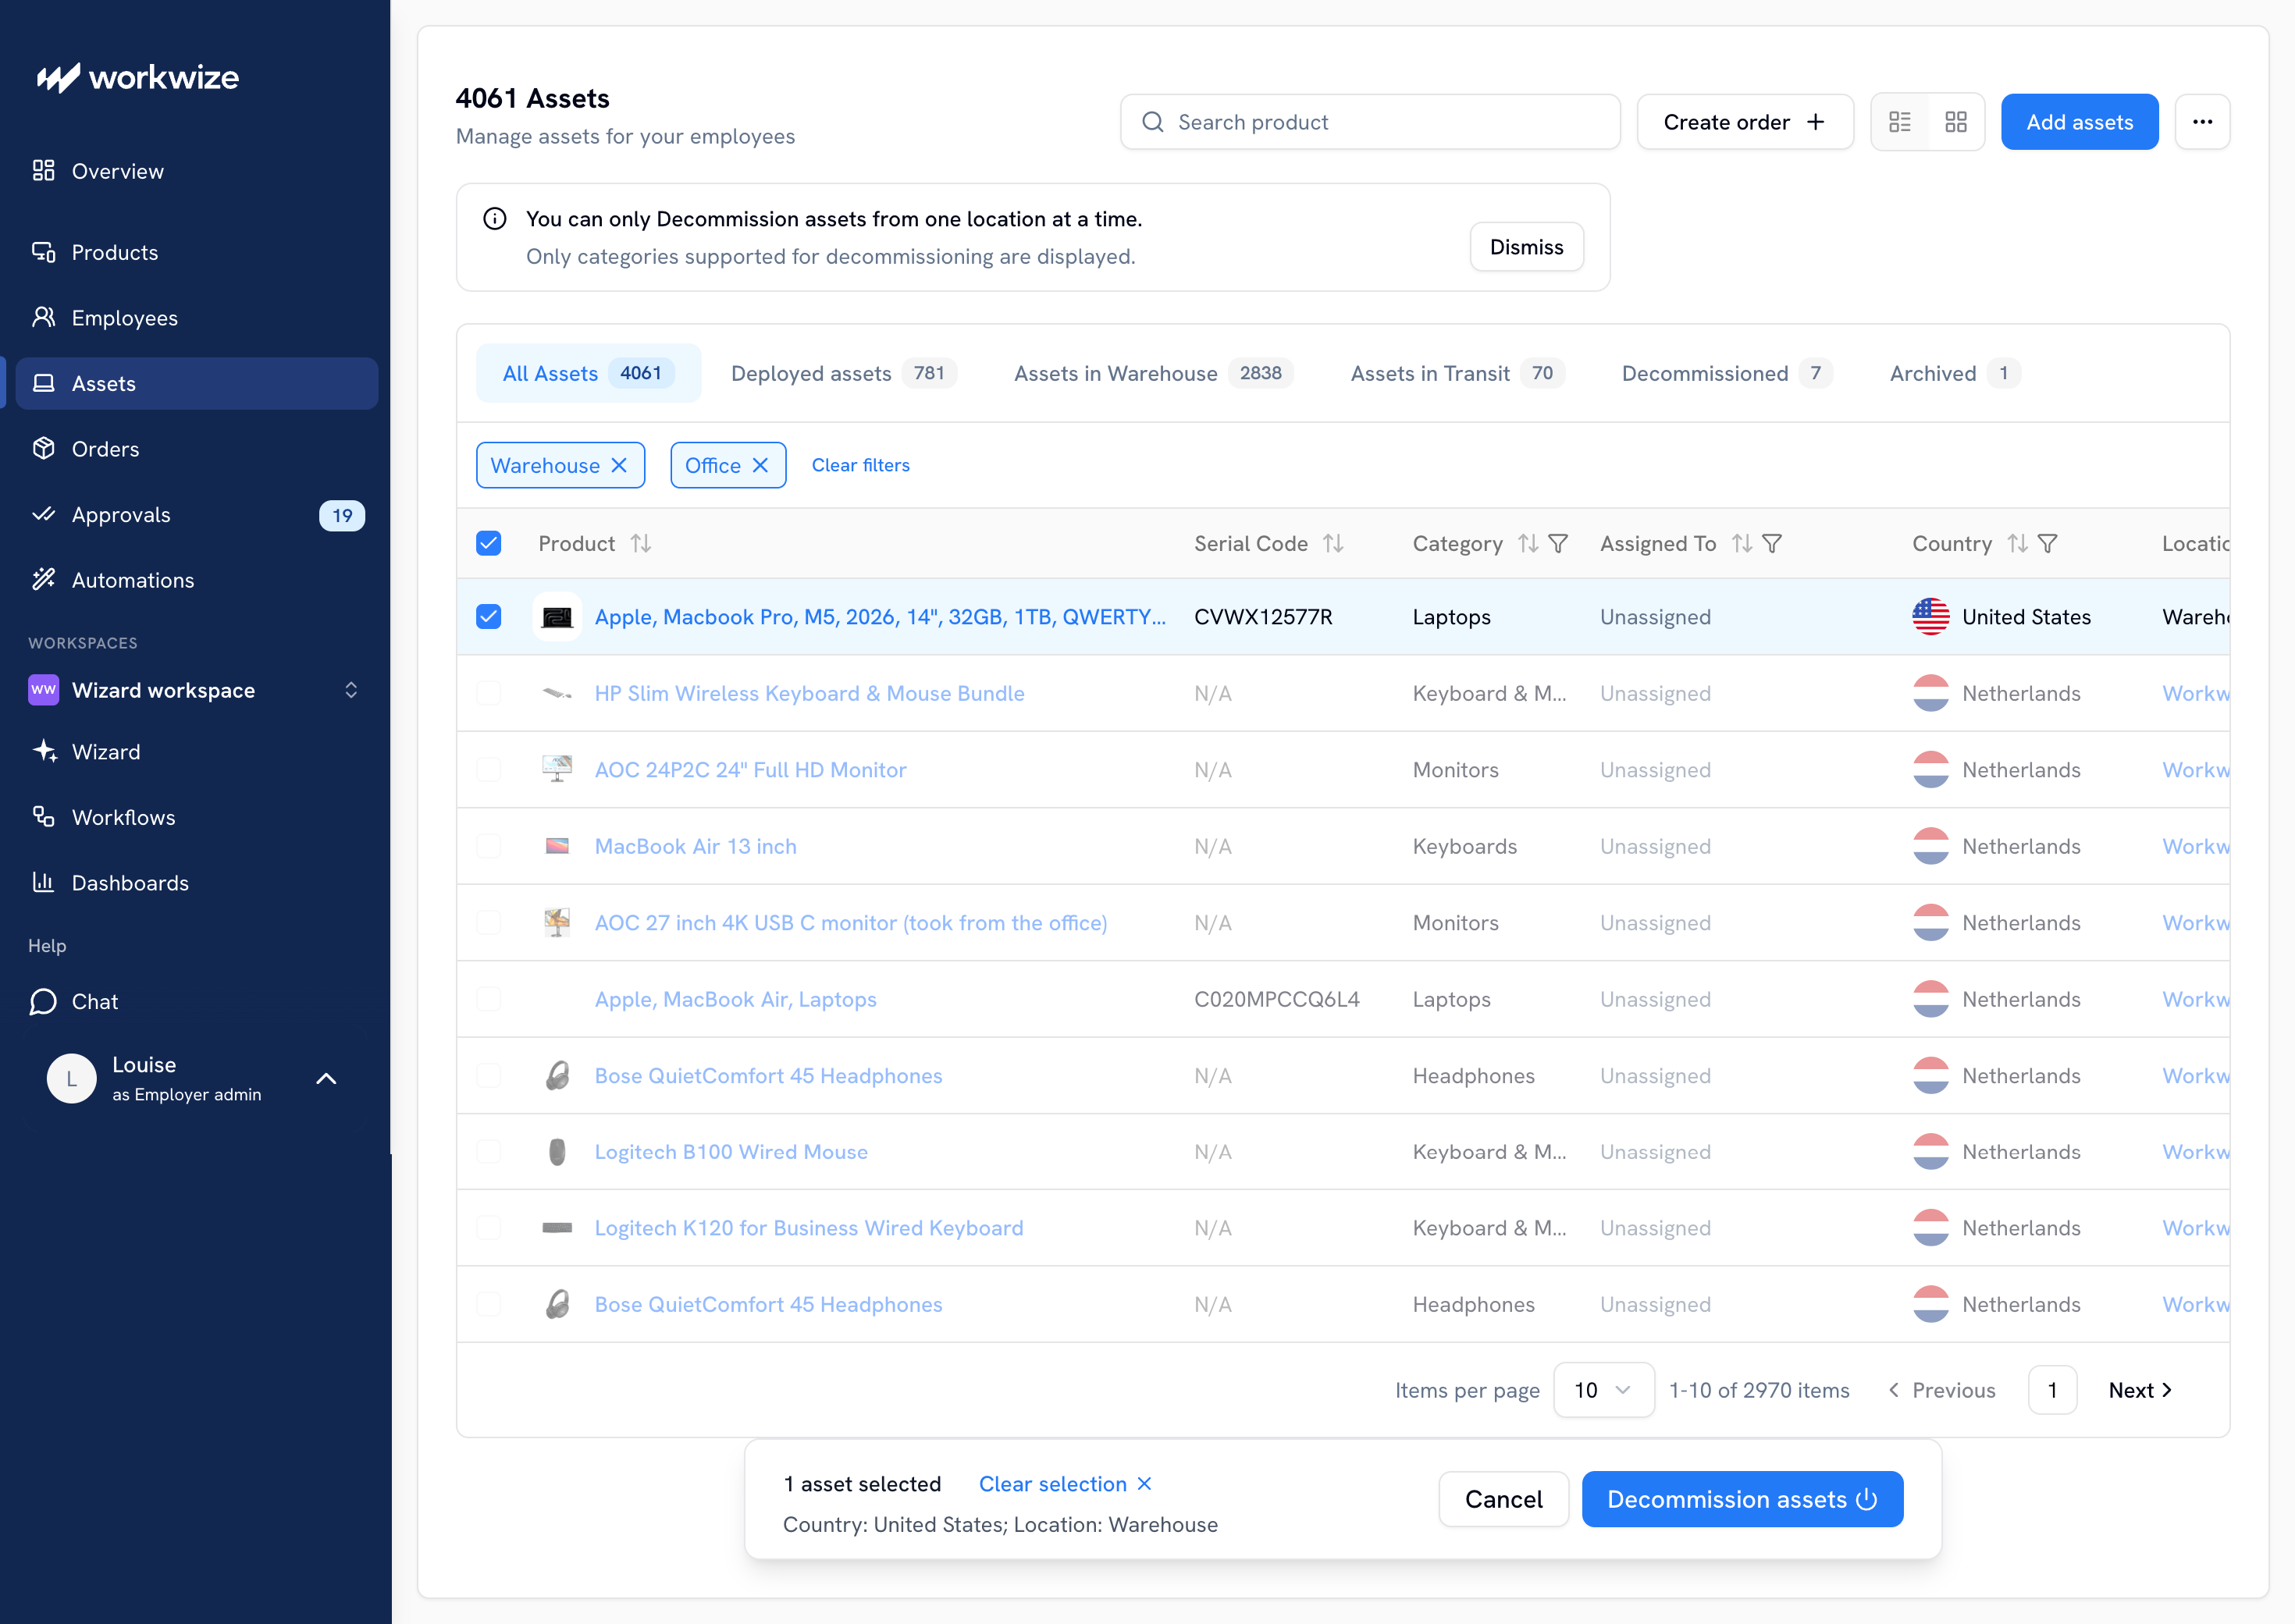The image size is (2295, 1624).
Task: Click the Macbook Pro M5 product thumbnail
Action: [557, 617]
